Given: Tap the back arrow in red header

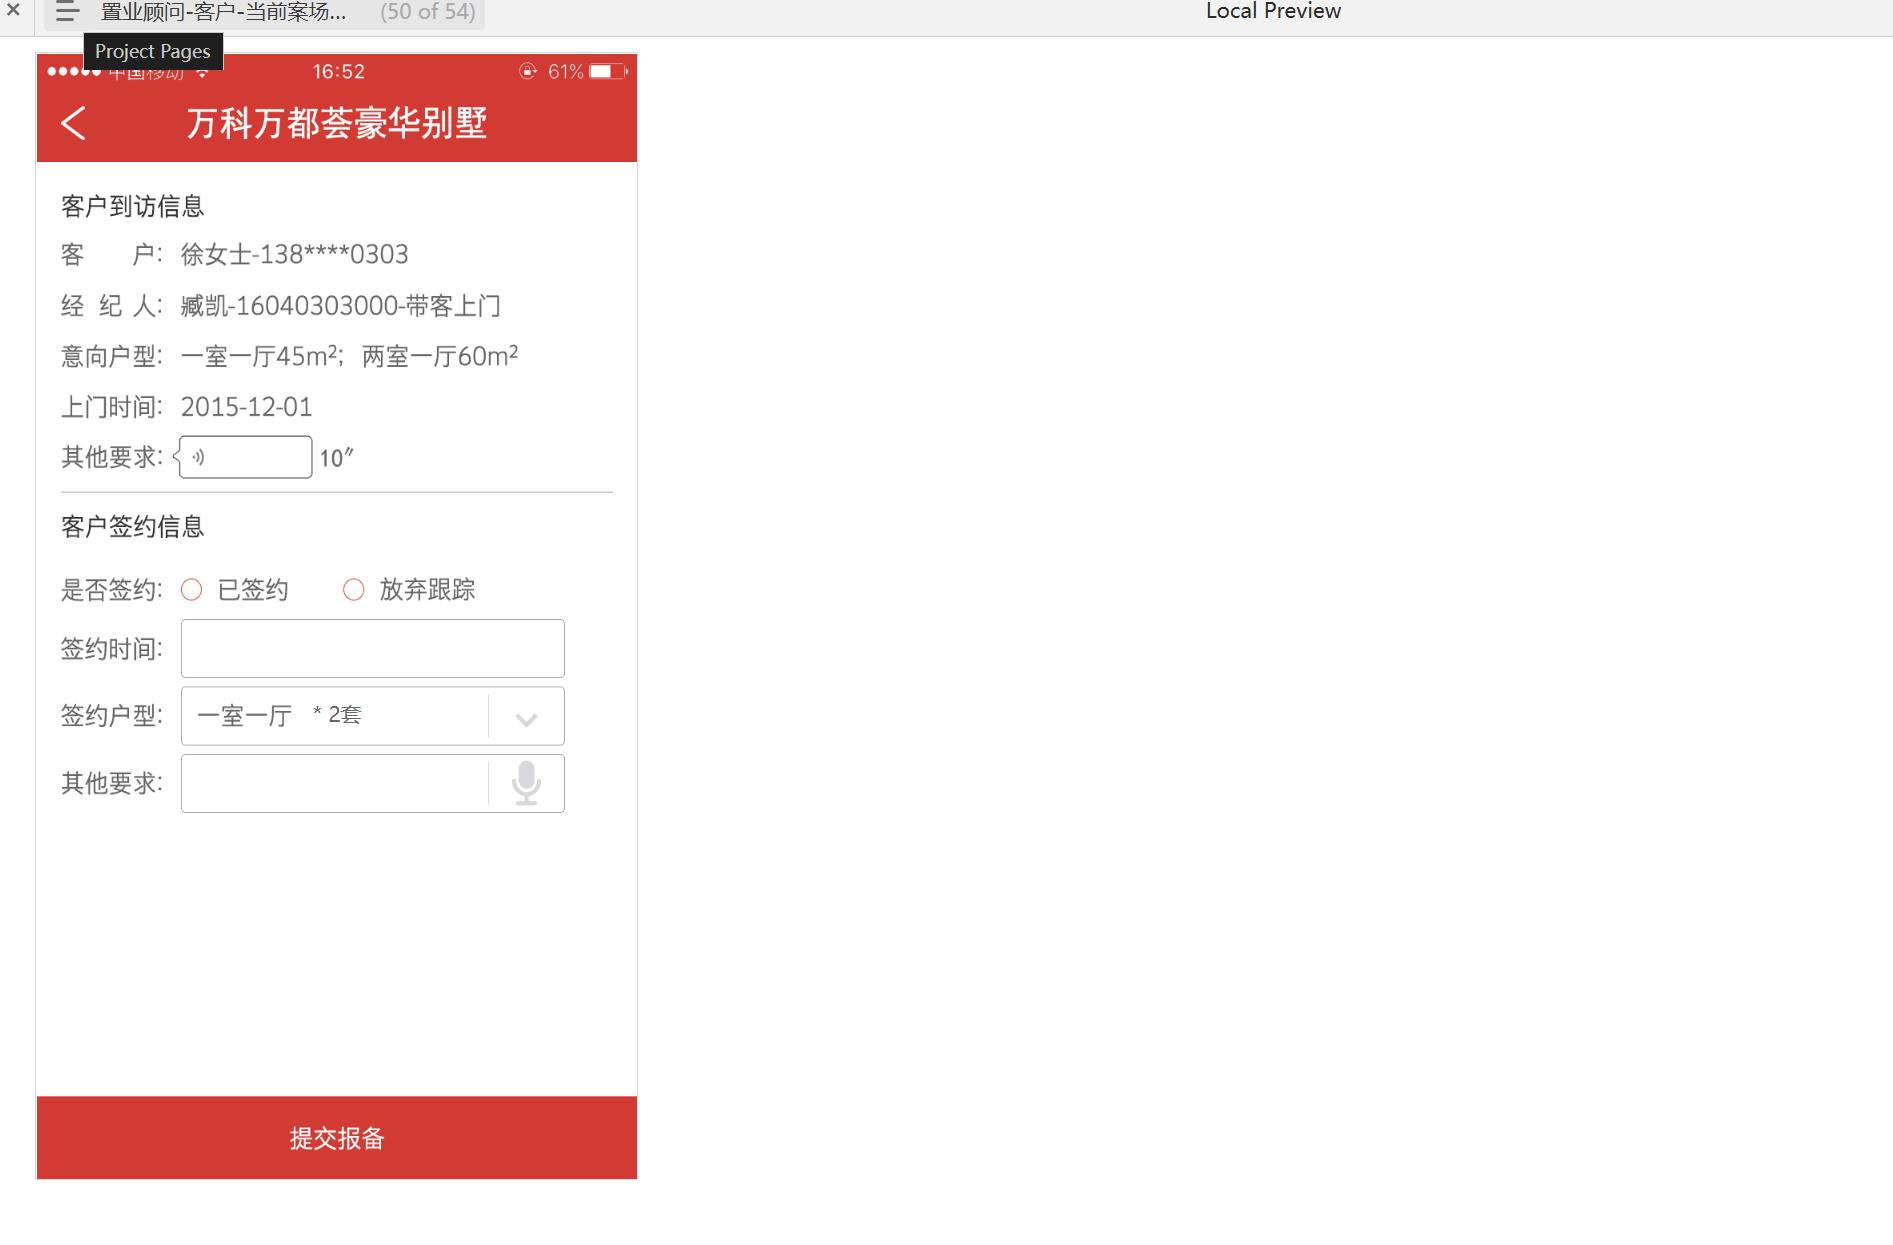Looking at the screenshot, I should tap(73, 123).
